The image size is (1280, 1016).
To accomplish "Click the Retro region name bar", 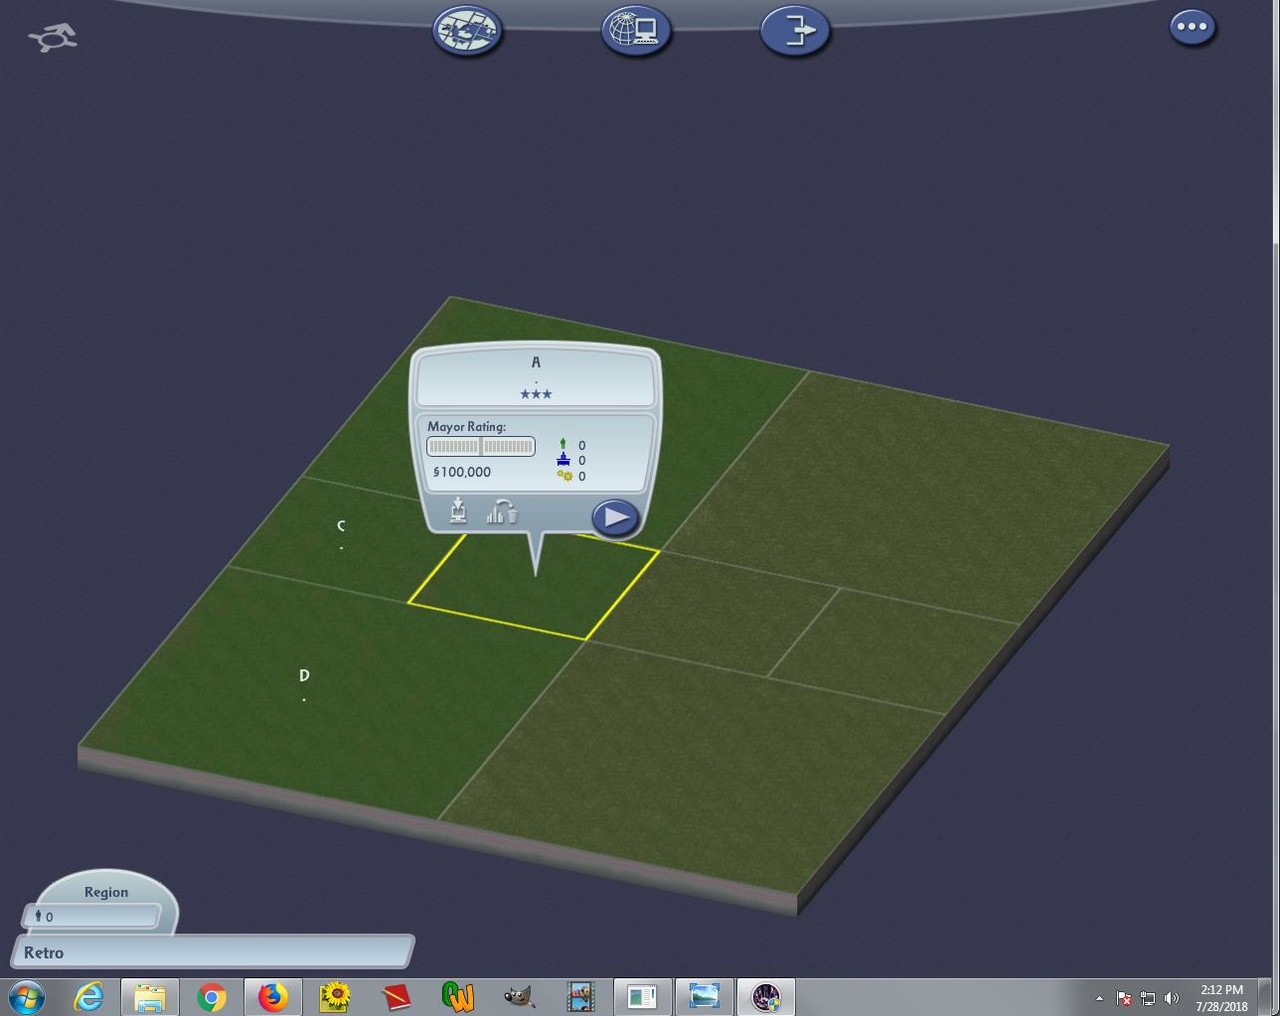I will (x=212, y=952).
